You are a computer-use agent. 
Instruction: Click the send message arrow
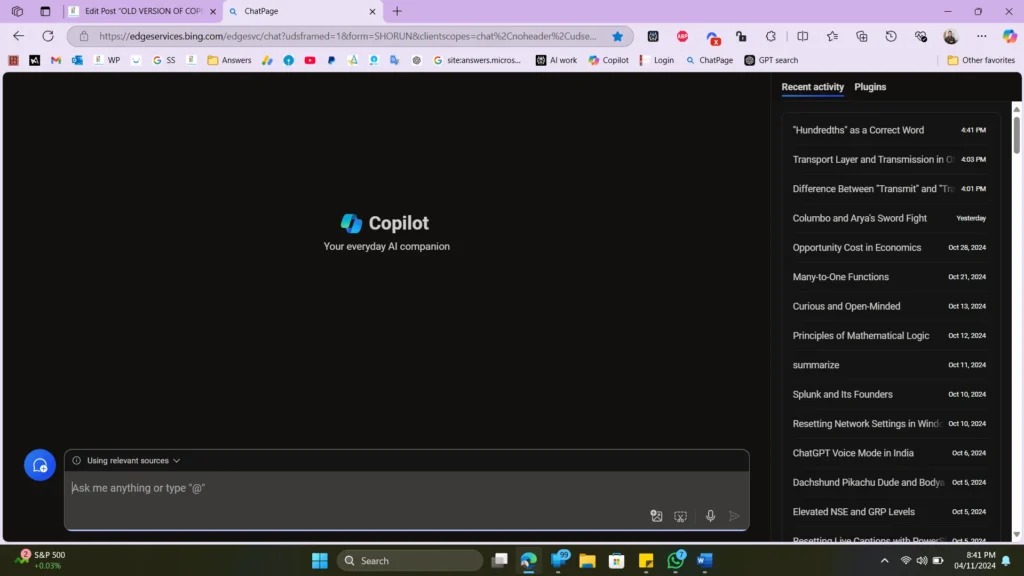click(734, 516)
